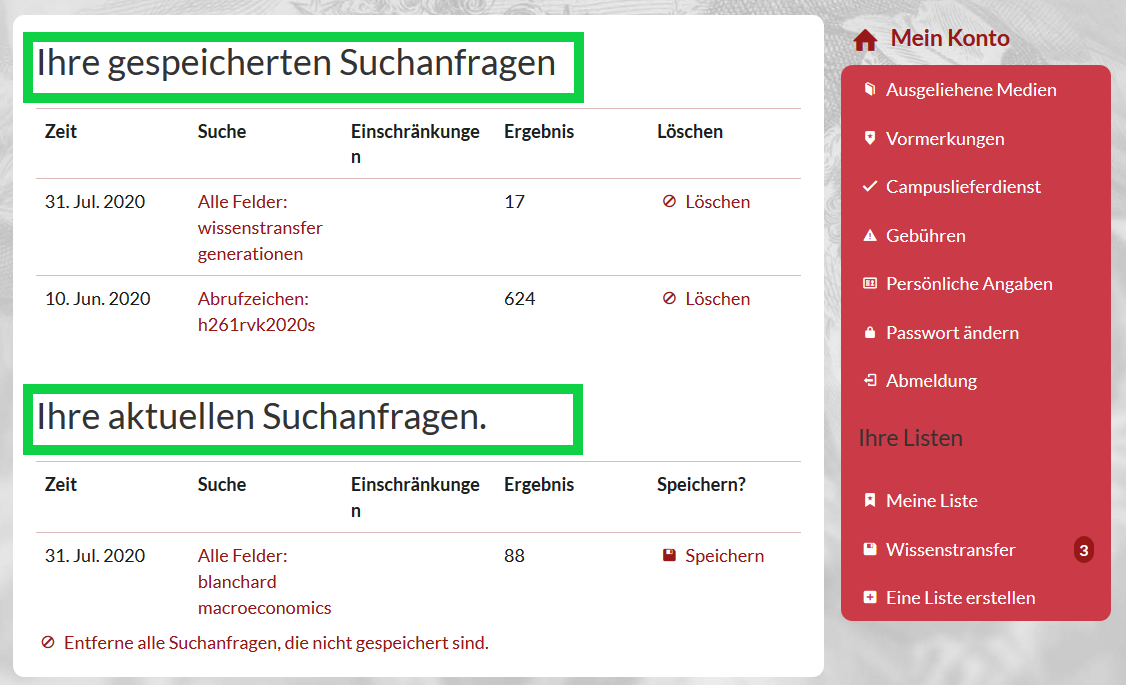Click the floppy disk icon in blanchard macroeconomics row

point(669,555)
